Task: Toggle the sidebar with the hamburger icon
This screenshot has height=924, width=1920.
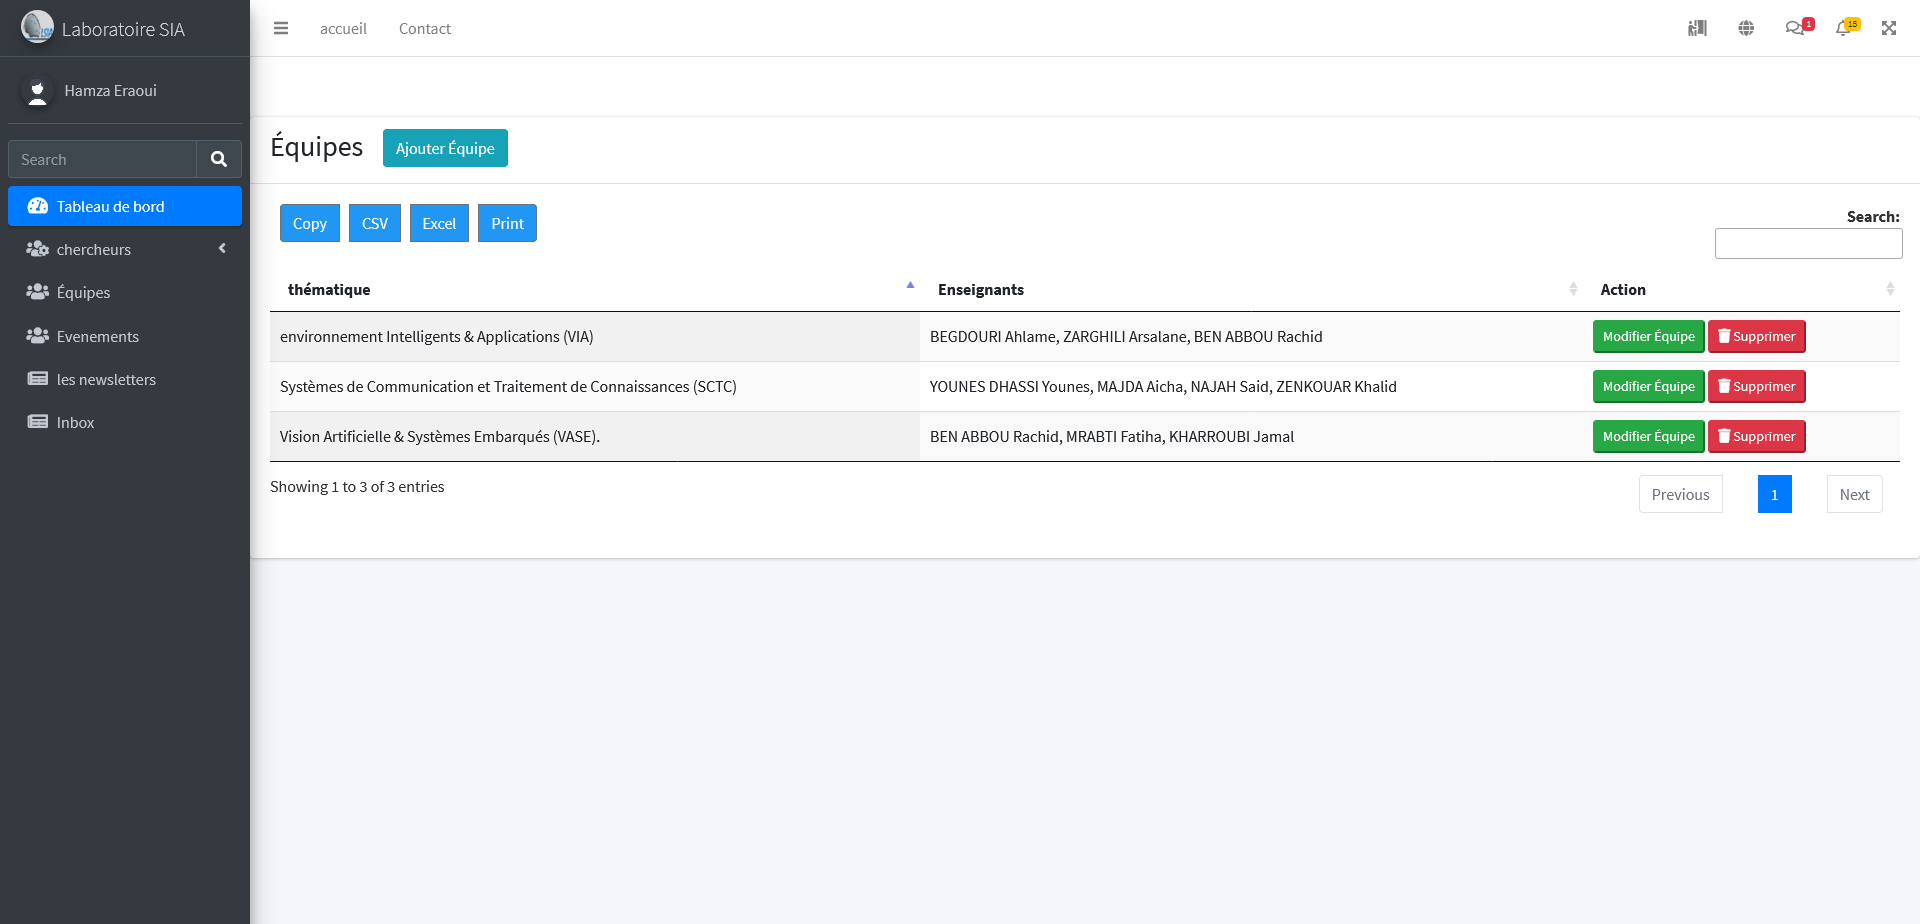Action: (281, 29)
